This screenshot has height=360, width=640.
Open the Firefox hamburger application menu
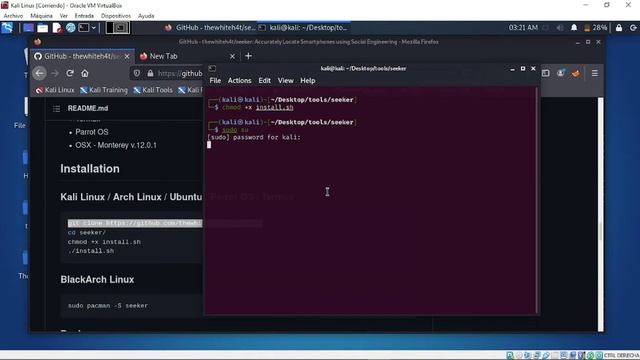[595, 73]
